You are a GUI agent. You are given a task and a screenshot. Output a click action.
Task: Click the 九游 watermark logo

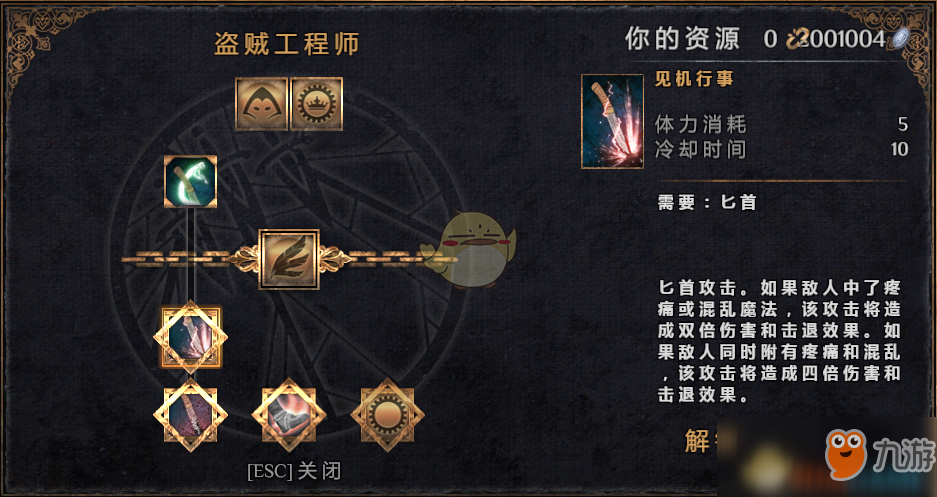point(879,455)
